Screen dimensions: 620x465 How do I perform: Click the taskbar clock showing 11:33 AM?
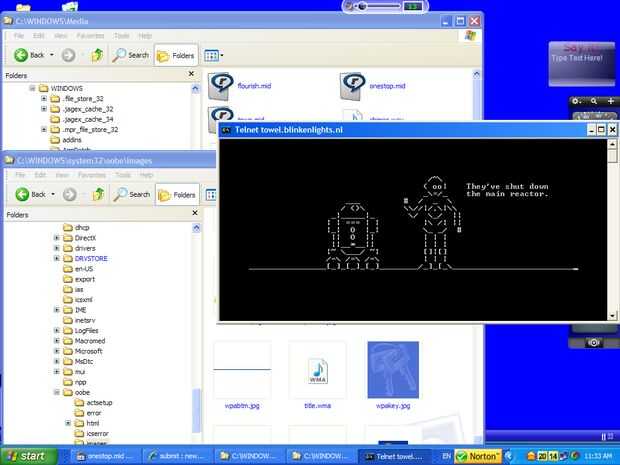(x=598, y=456)
